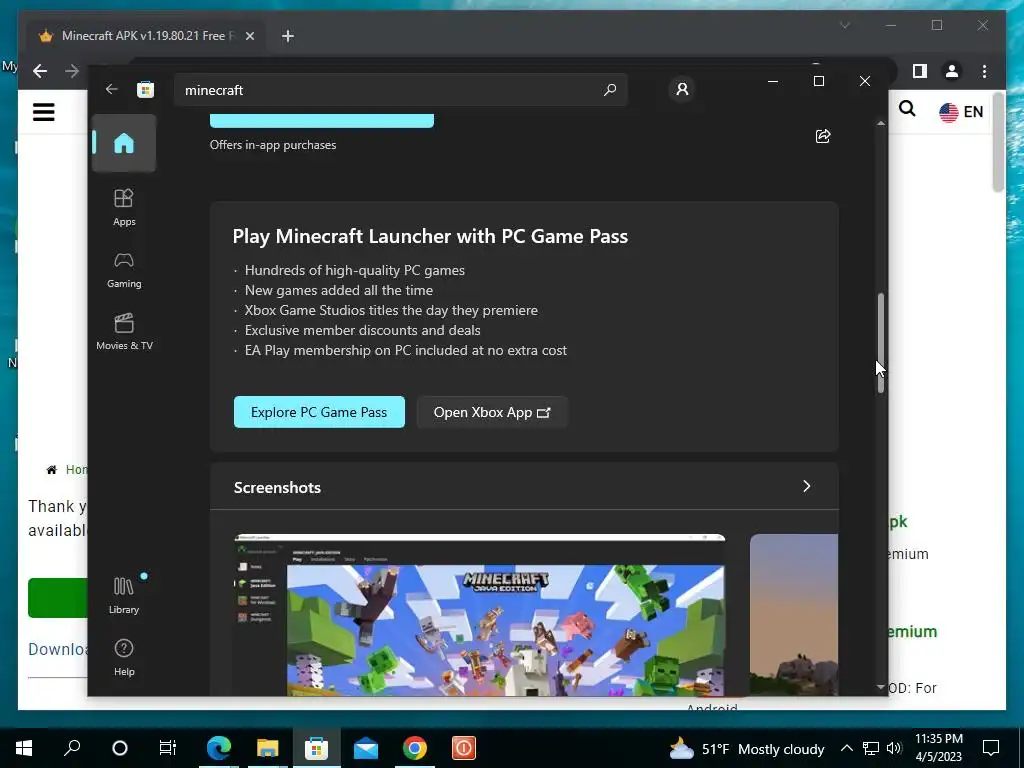This screenshot has height=768, width=1024.
Task: Open the EN language selector on website
Action: [x=961, y=112]
